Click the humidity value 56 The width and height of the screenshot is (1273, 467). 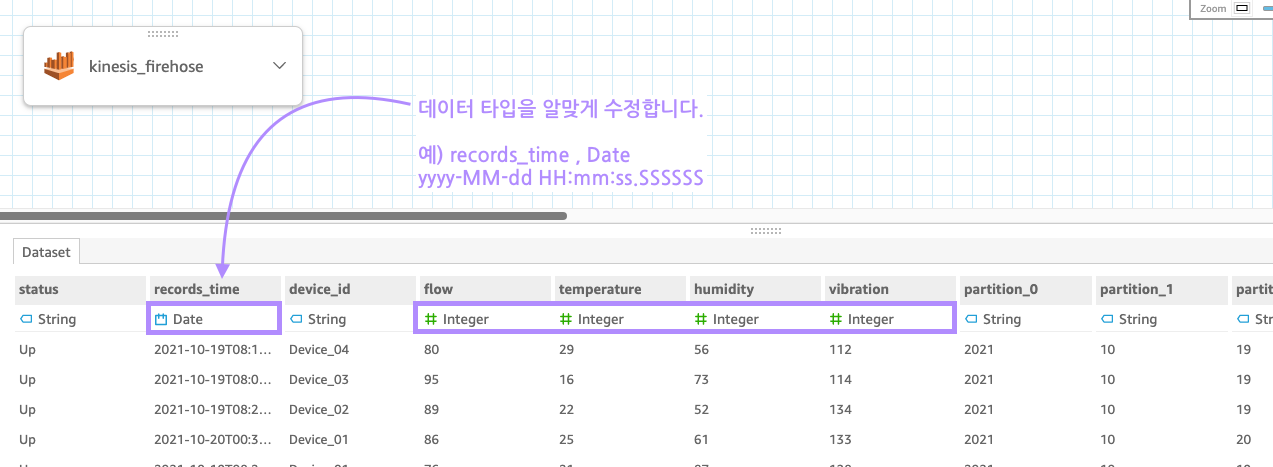(x=702, y=350)
